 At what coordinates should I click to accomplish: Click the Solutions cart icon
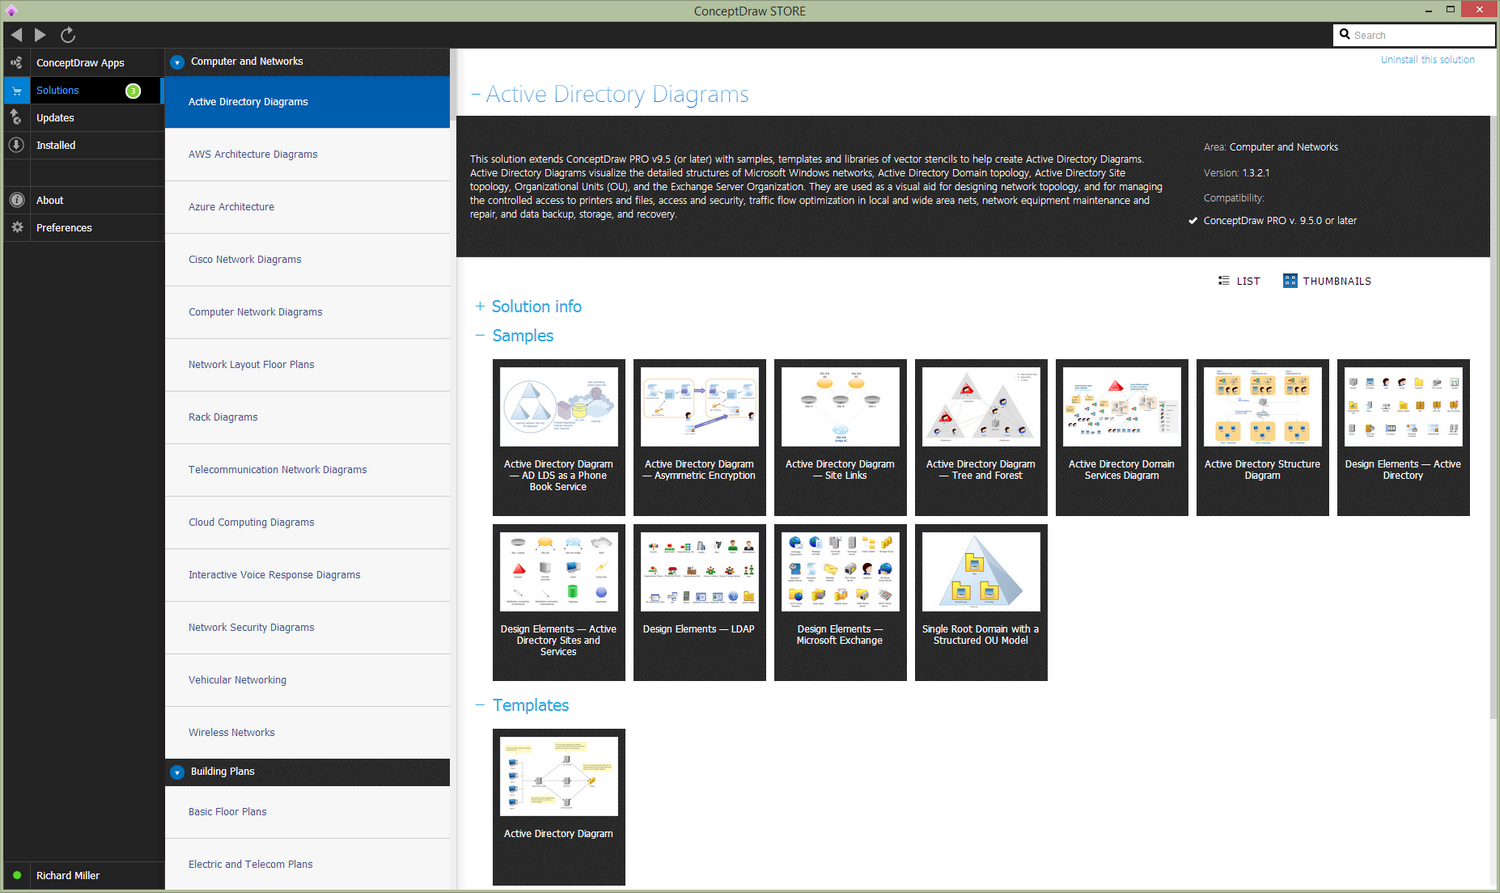coord(16,90)
